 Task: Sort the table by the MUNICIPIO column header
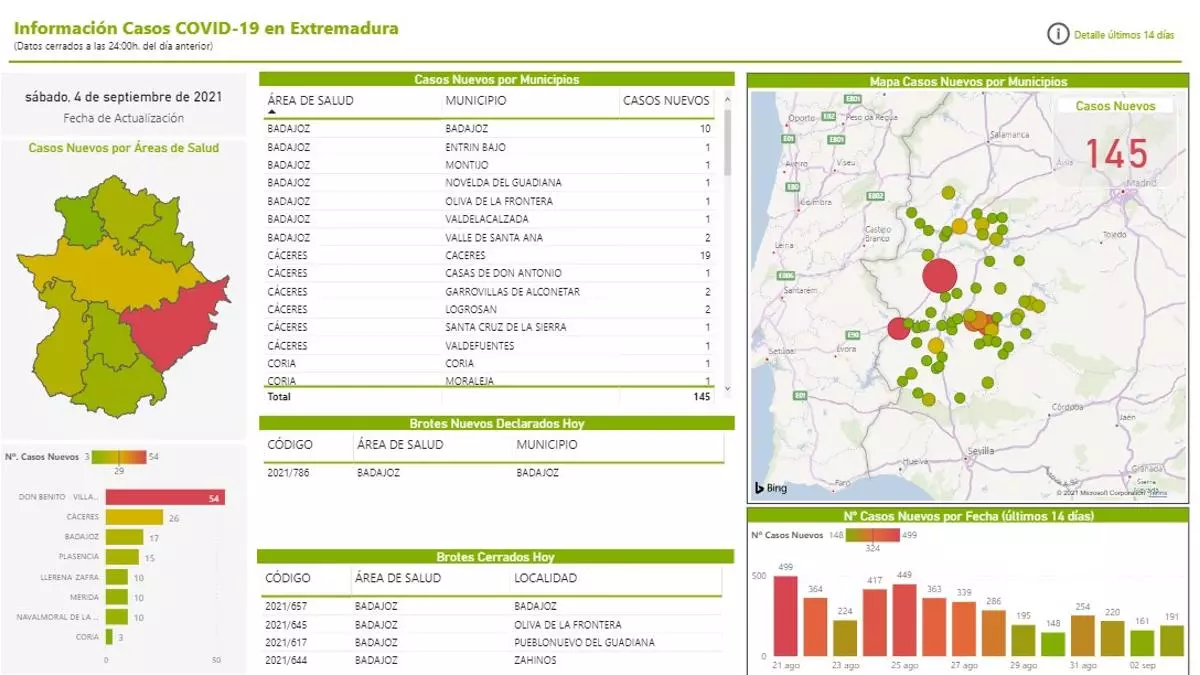click(x=476, y=101)
